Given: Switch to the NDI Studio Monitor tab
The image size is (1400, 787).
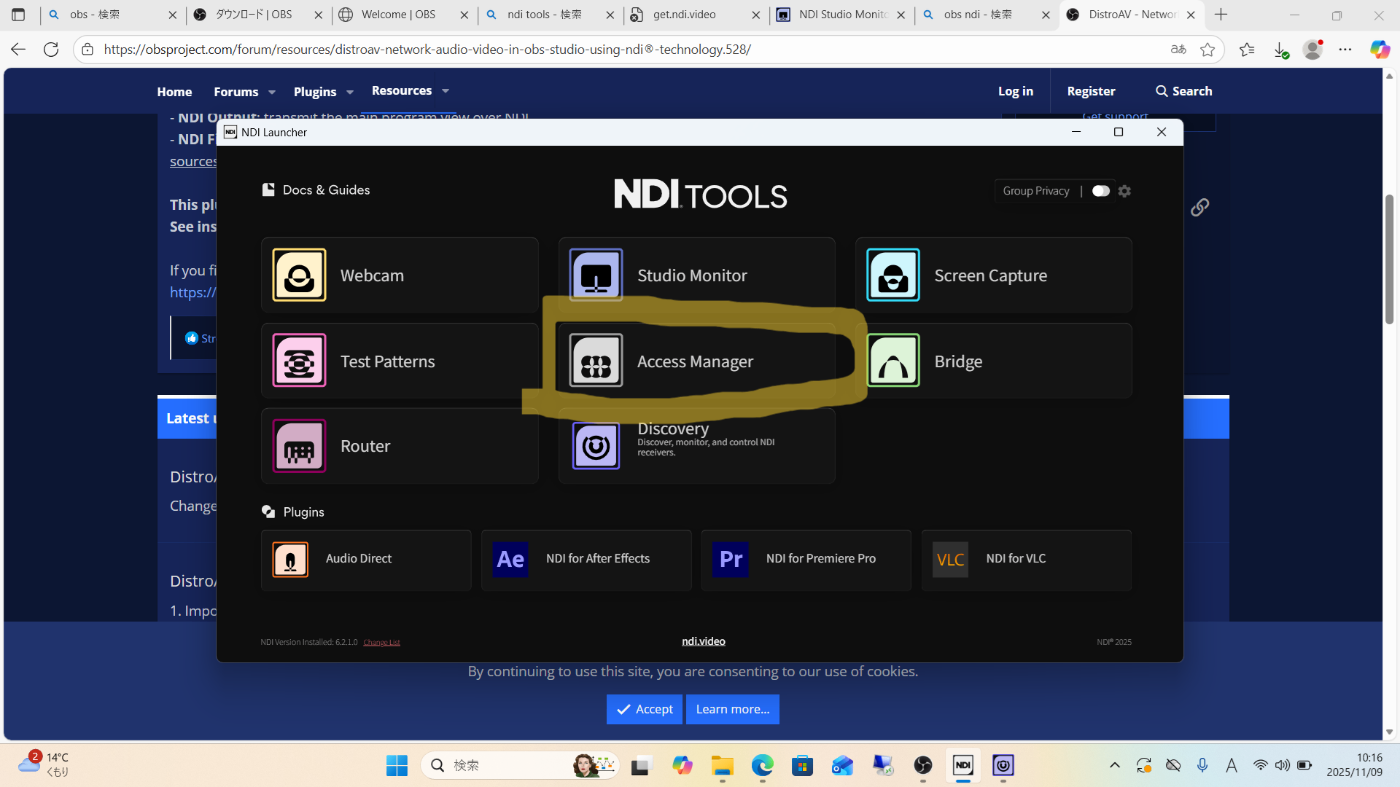Looking at the screenshot, I should click(x=842, y=15).
